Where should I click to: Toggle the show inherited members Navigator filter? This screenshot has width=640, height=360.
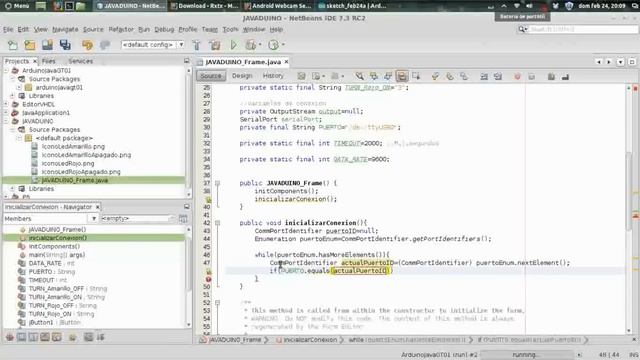click(x=10, y=337)
